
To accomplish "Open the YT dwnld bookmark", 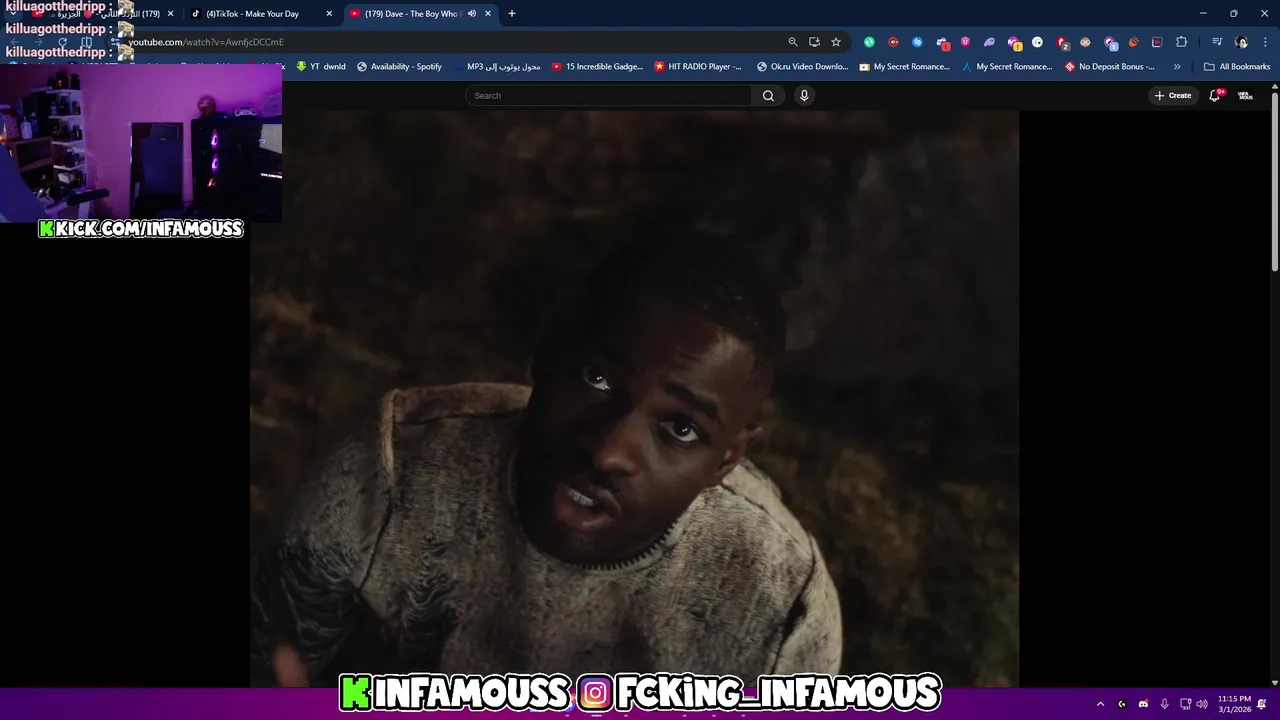I will pyautogui.click(x=321, y=67).
